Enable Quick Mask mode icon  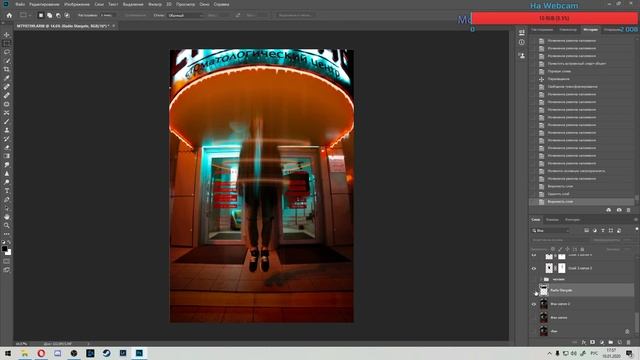(x=7, y=261)
